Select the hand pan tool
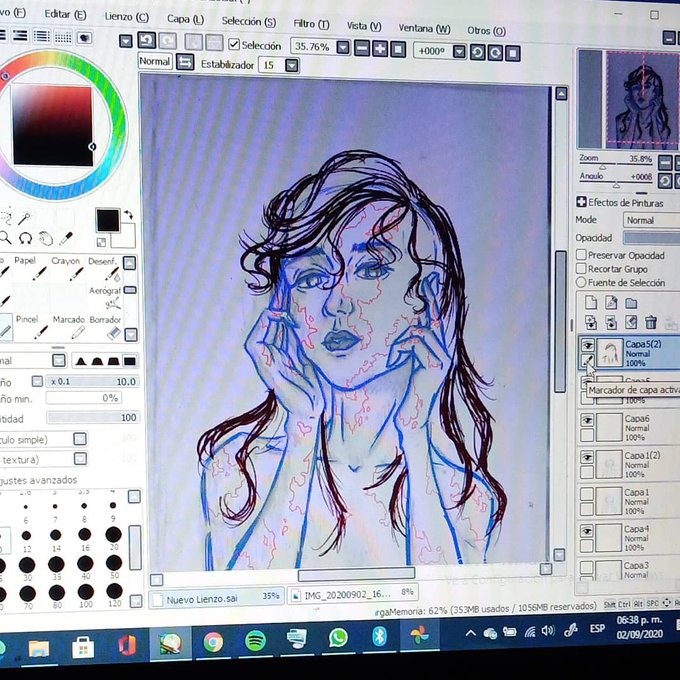 46,238
